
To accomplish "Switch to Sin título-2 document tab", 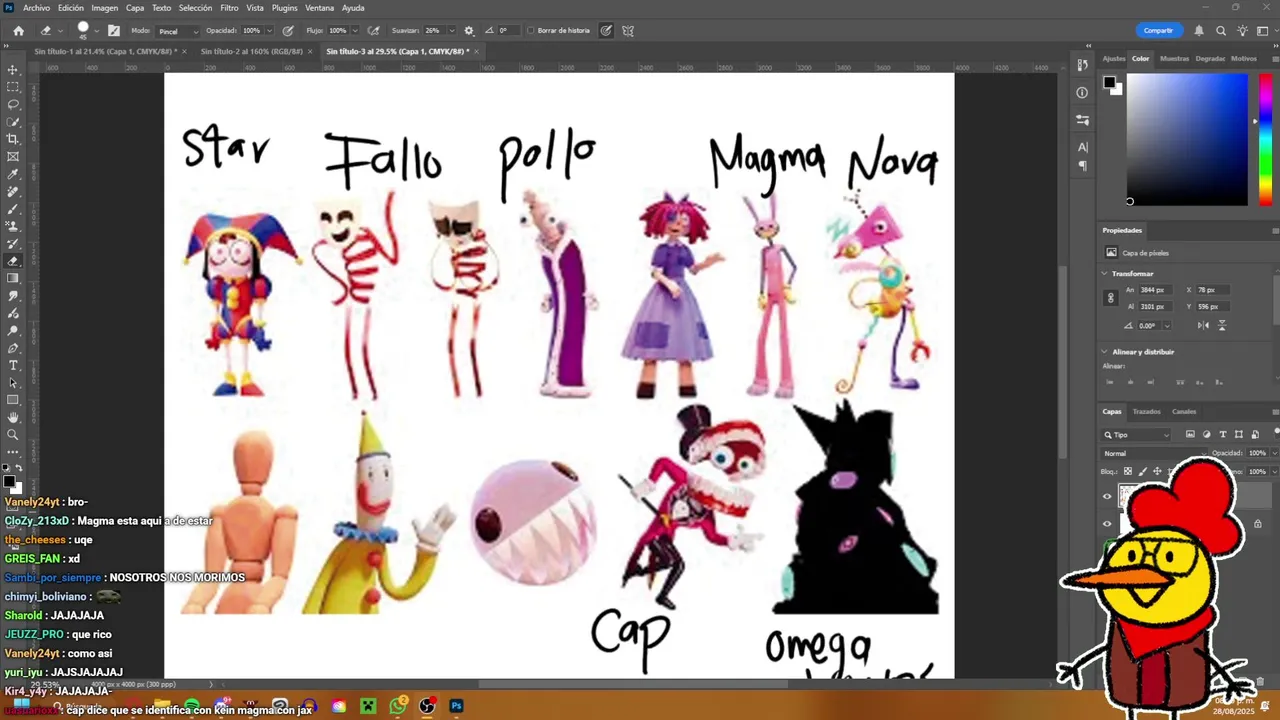I will [252, 51].
